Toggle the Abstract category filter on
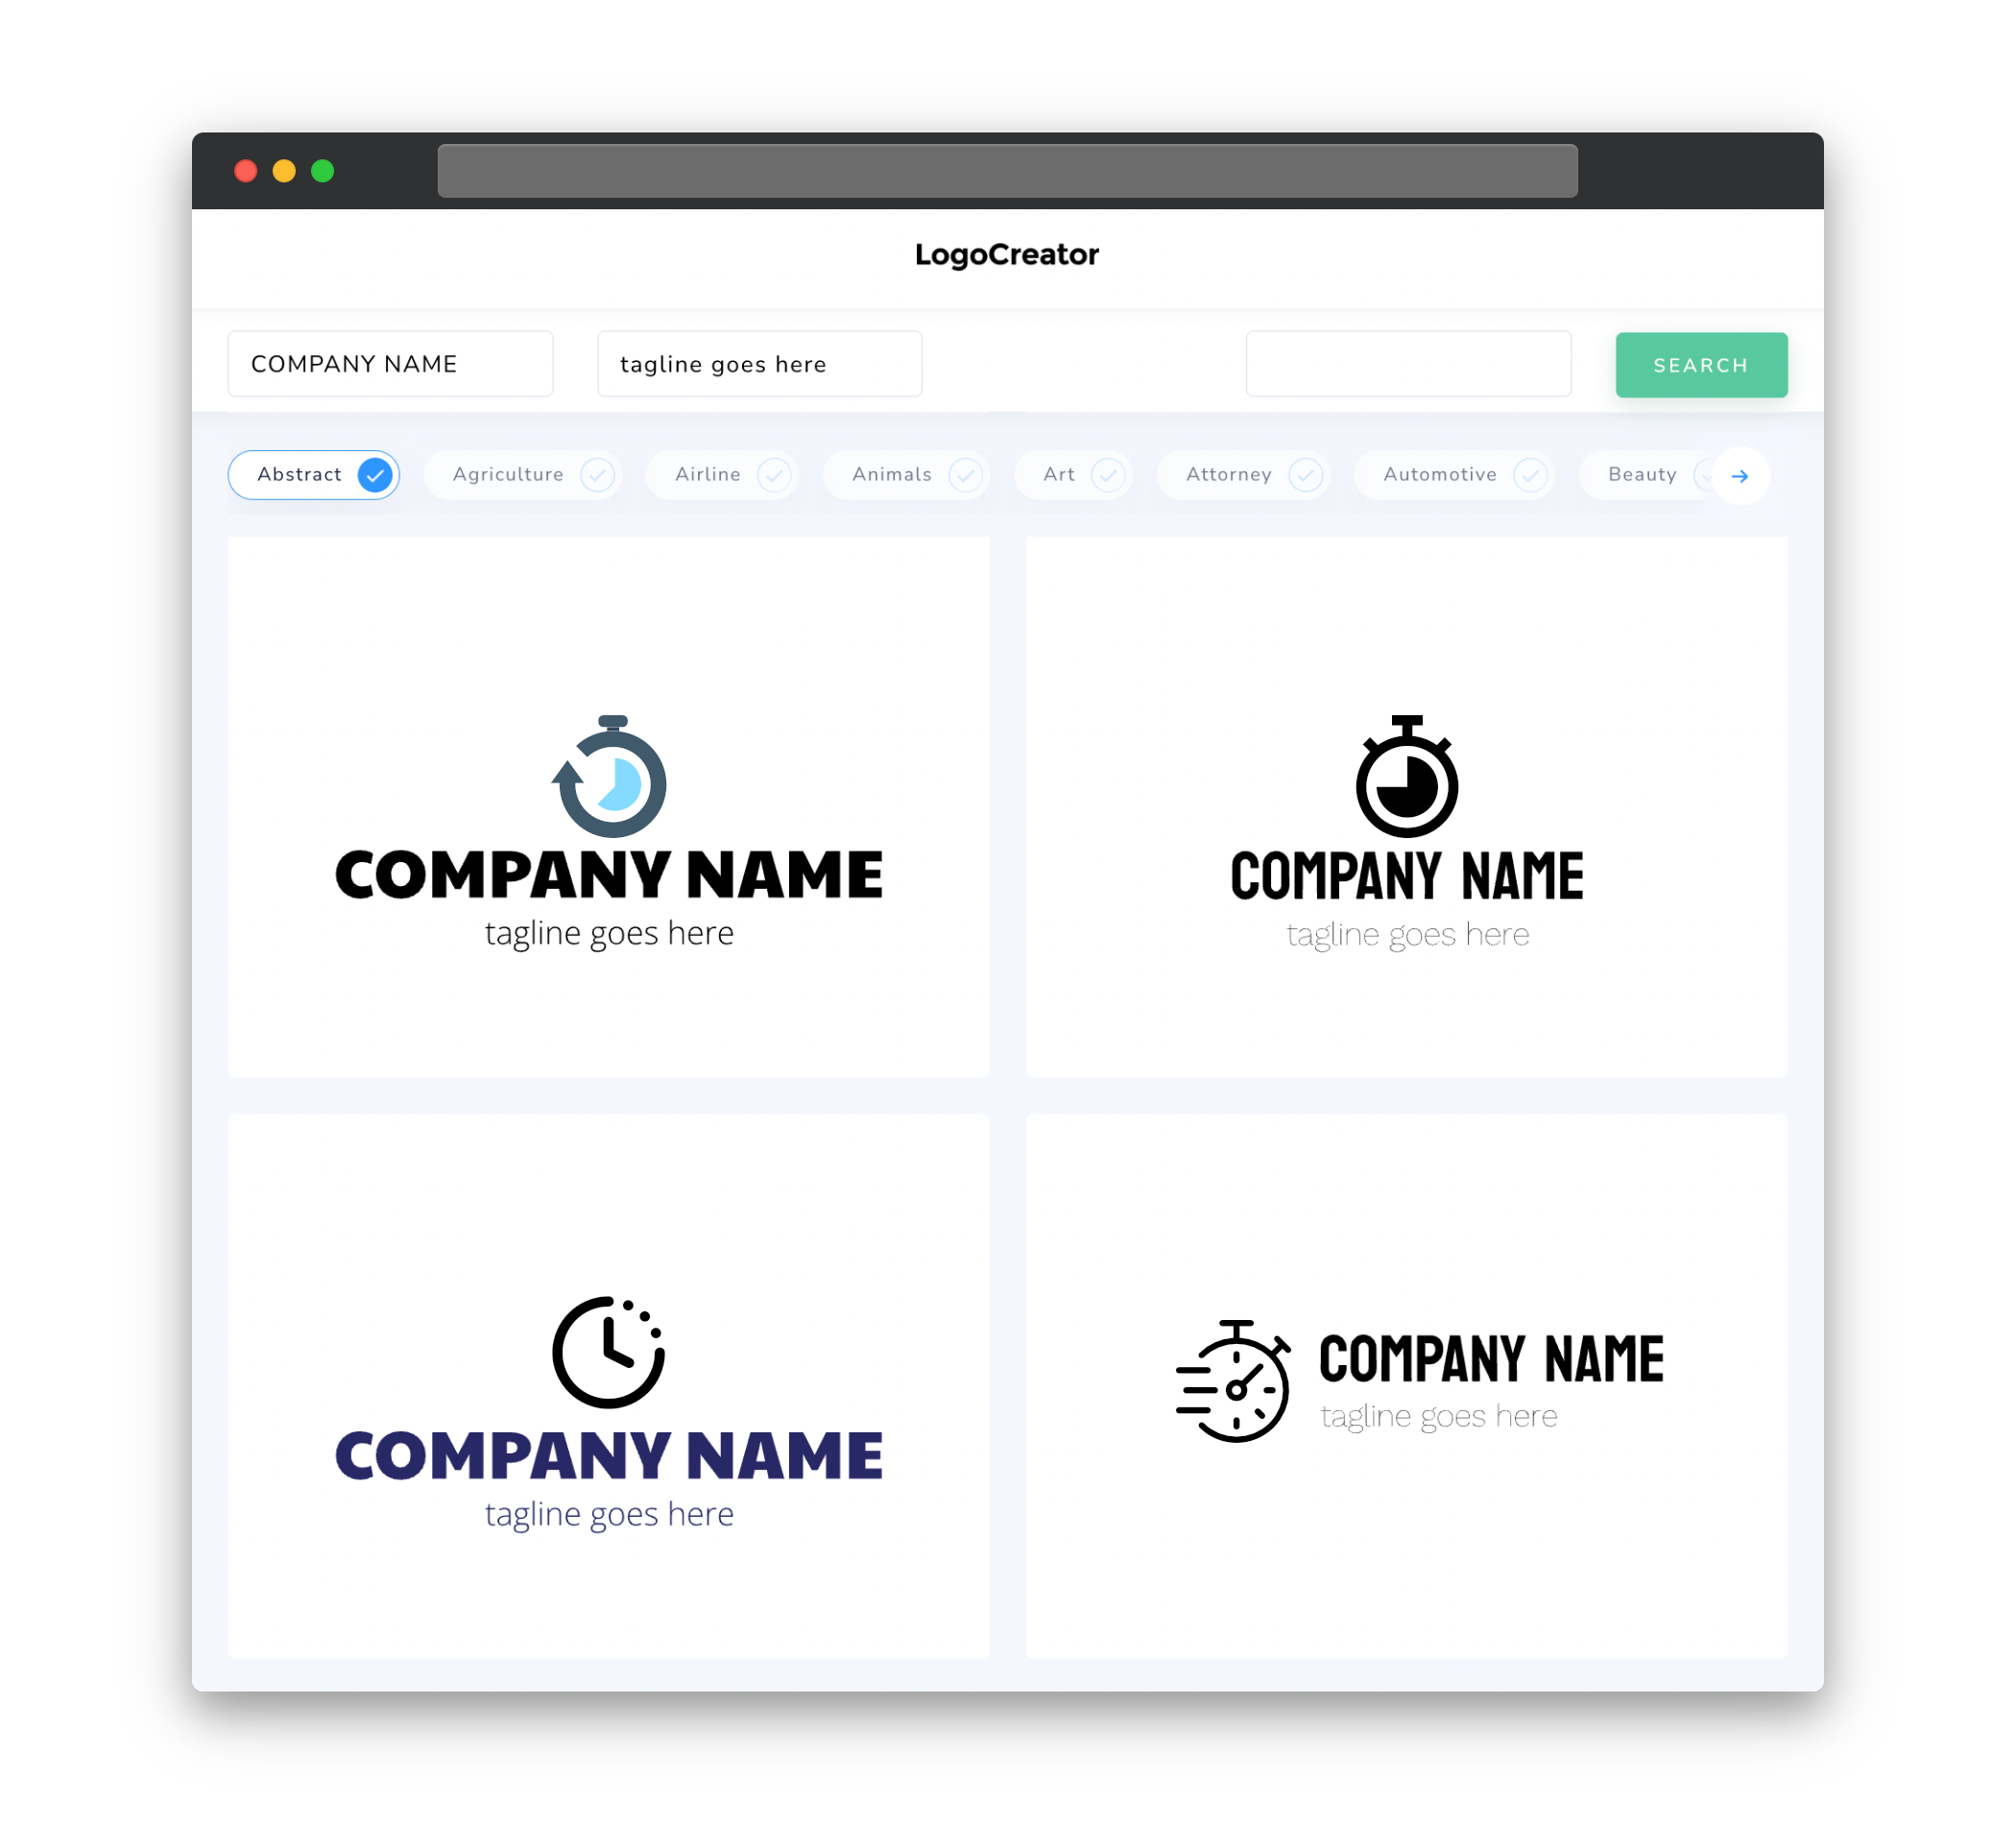This screenshot has height=1824, width=2016. click(316, 474)
